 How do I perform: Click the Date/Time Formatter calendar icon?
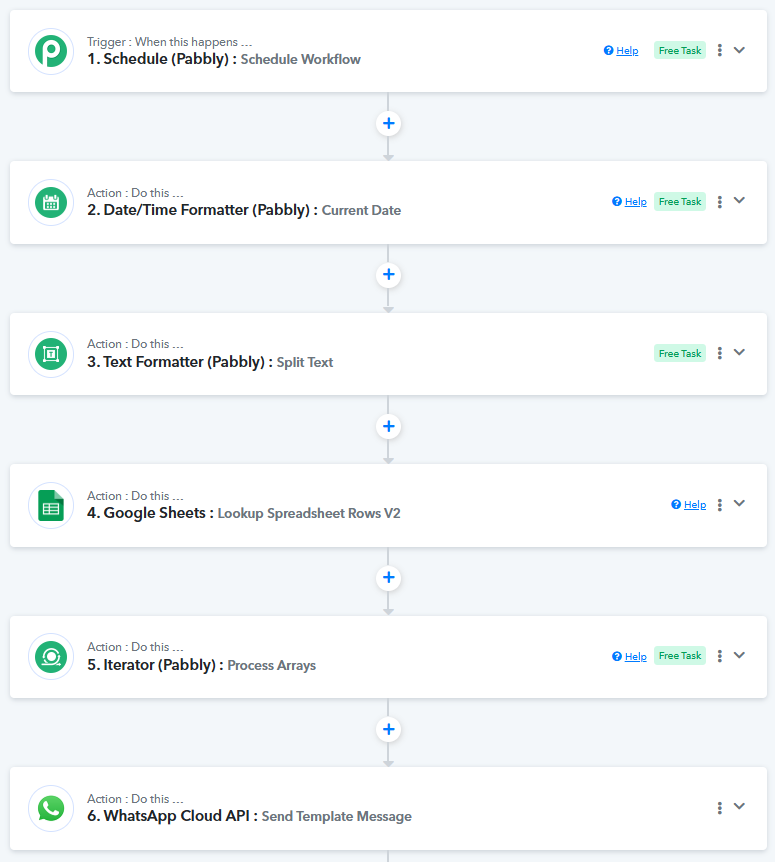pos(51,202)
